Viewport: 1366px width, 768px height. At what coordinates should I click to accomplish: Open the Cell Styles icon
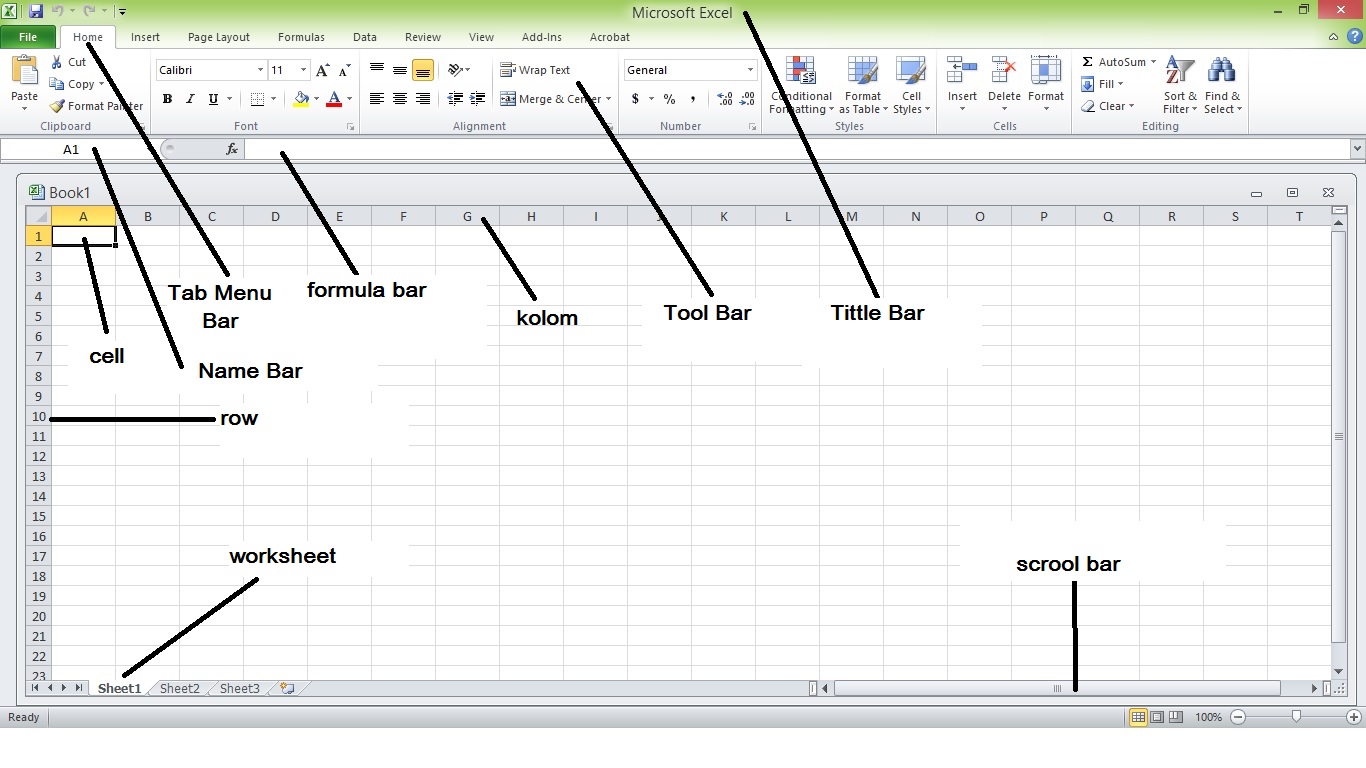point(911,70)
